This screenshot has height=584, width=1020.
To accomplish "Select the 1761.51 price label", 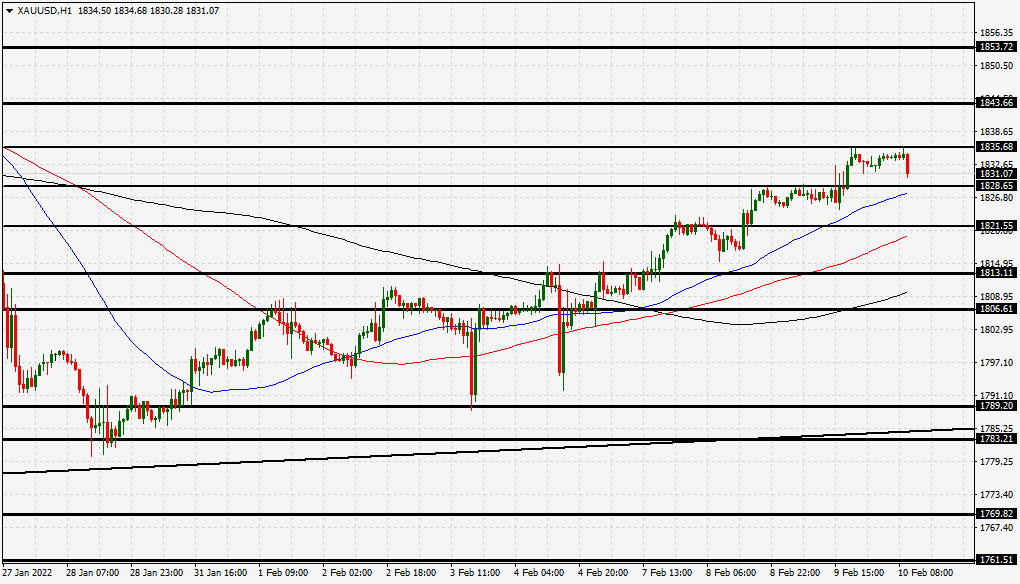I will click(x=997, y=560).
